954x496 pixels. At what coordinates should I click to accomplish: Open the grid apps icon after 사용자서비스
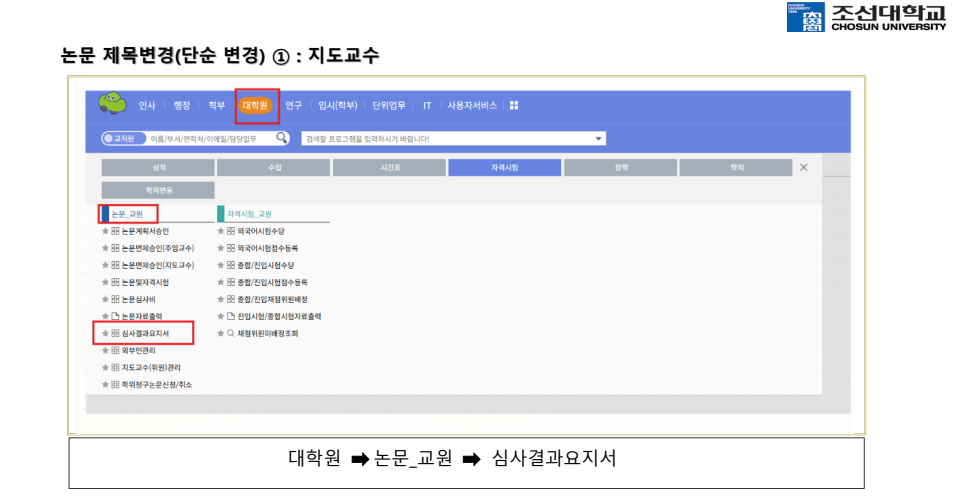pyautogui.click(x=514, y=105)
